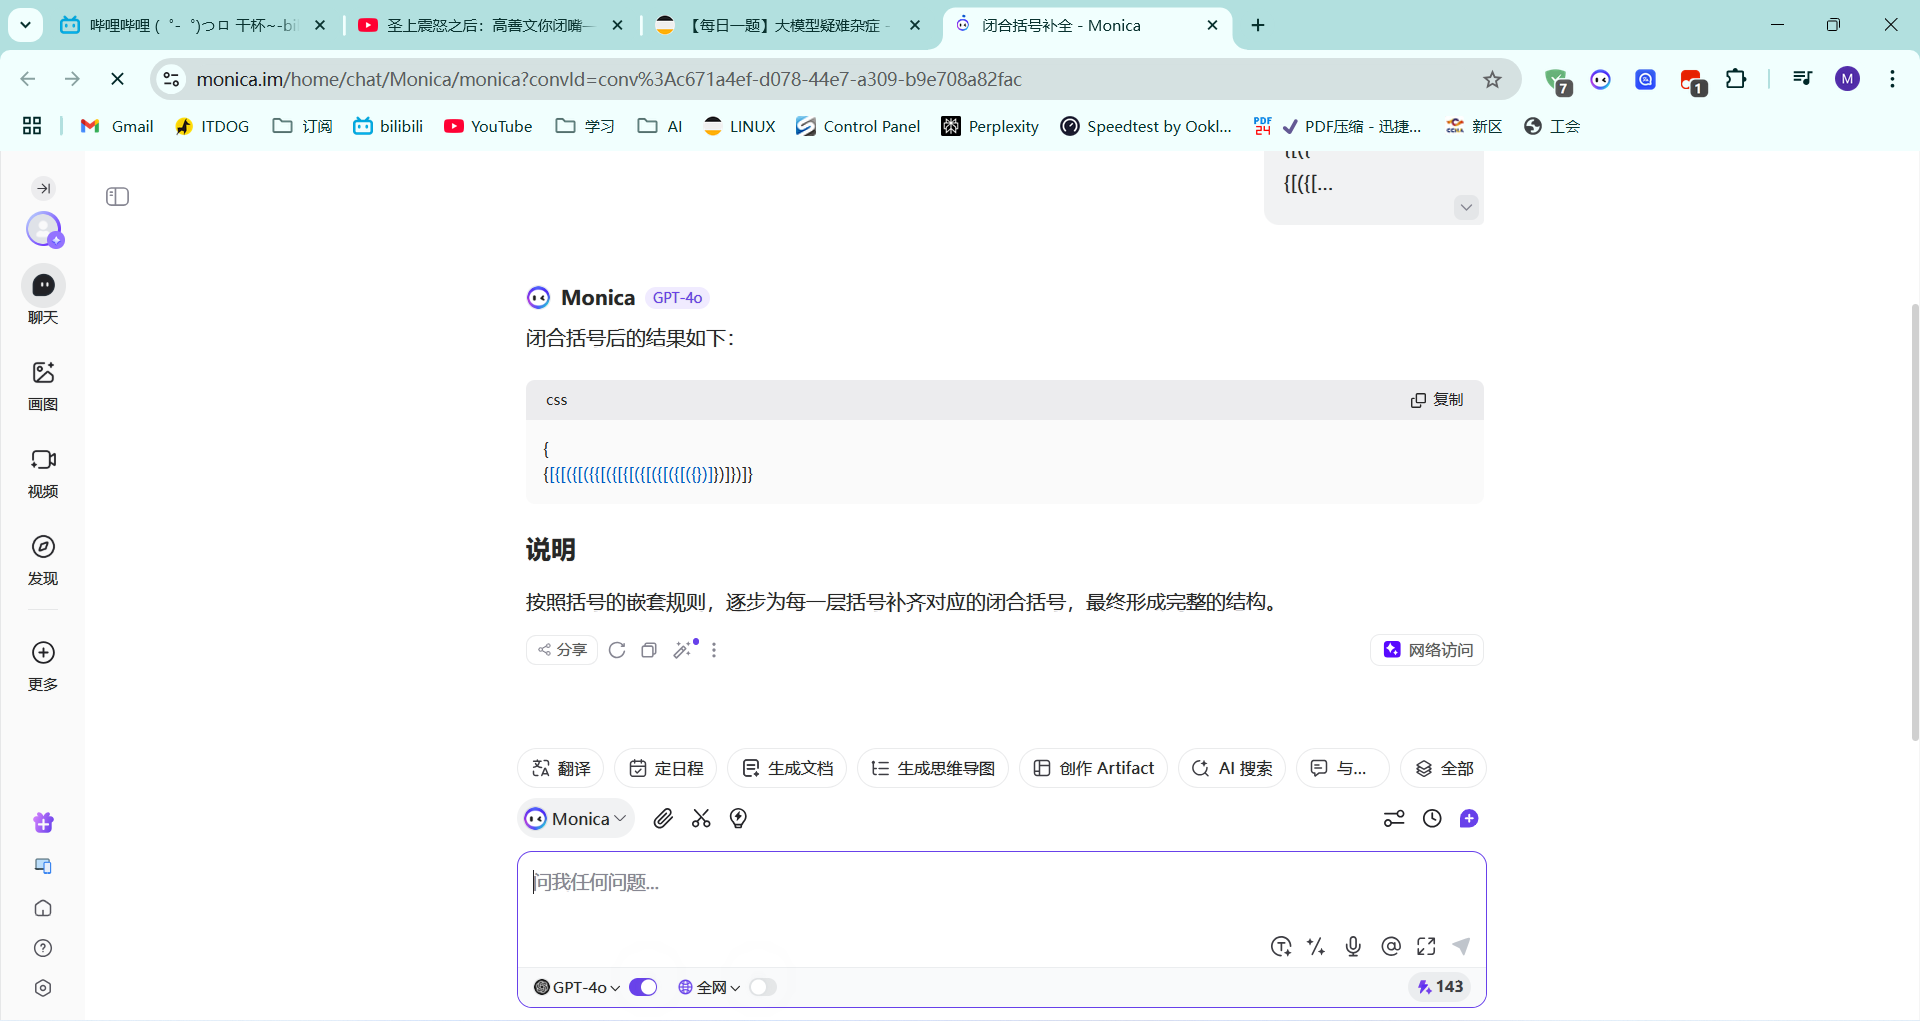Open the 画图 image tool in sidebar
Screen dimensions: 1920x1021
point(43,385)
